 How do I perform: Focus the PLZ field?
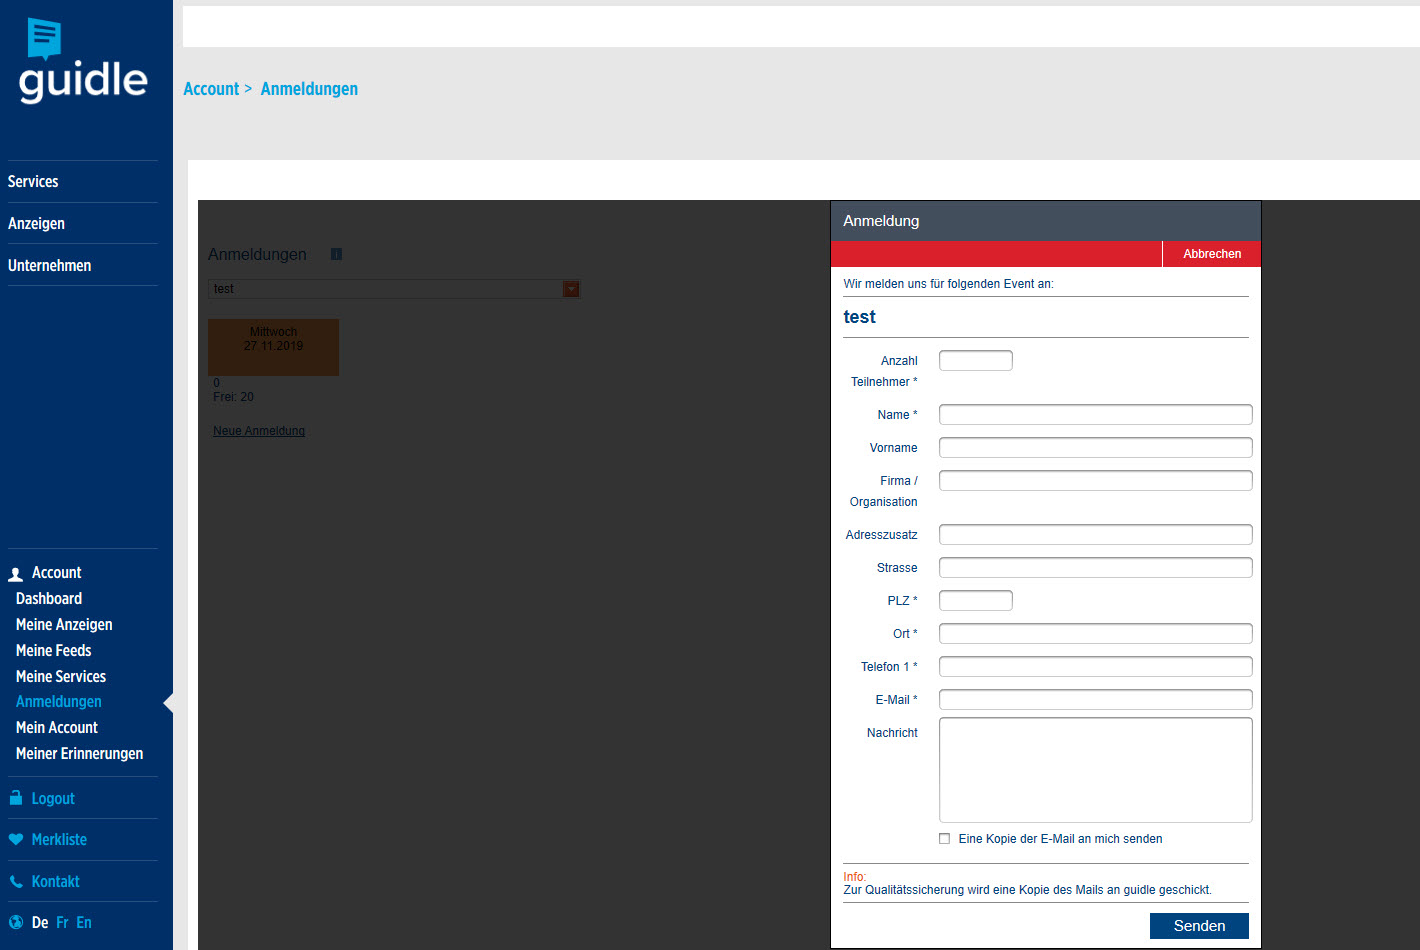976,600
